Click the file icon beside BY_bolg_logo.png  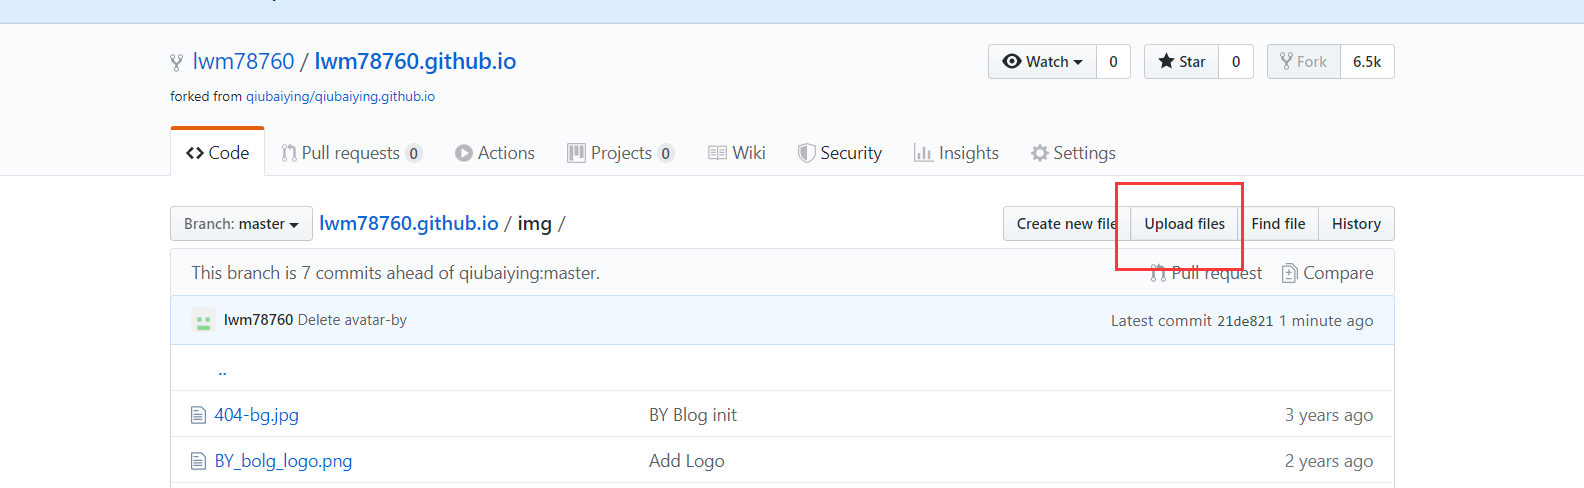(198, 461)
